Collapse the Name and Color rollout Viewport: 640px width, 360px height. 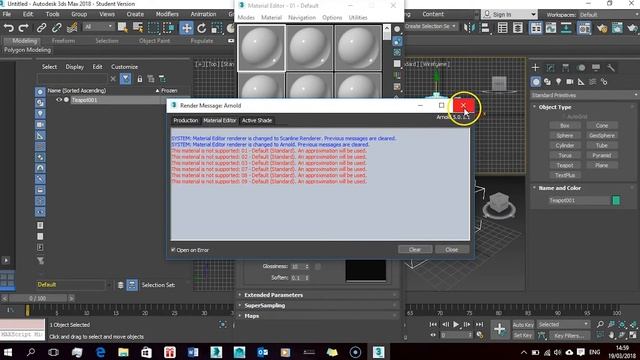(559, 188)
